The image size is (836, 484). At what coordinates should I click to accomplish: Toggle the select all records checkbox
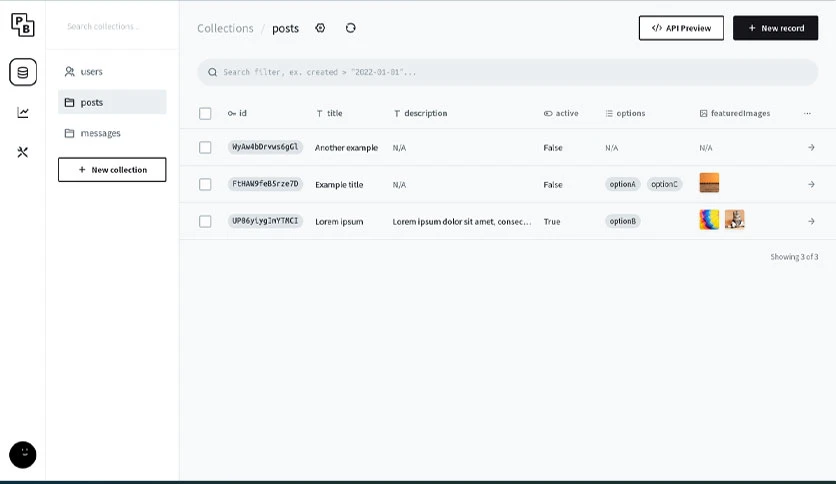[205, 114]
